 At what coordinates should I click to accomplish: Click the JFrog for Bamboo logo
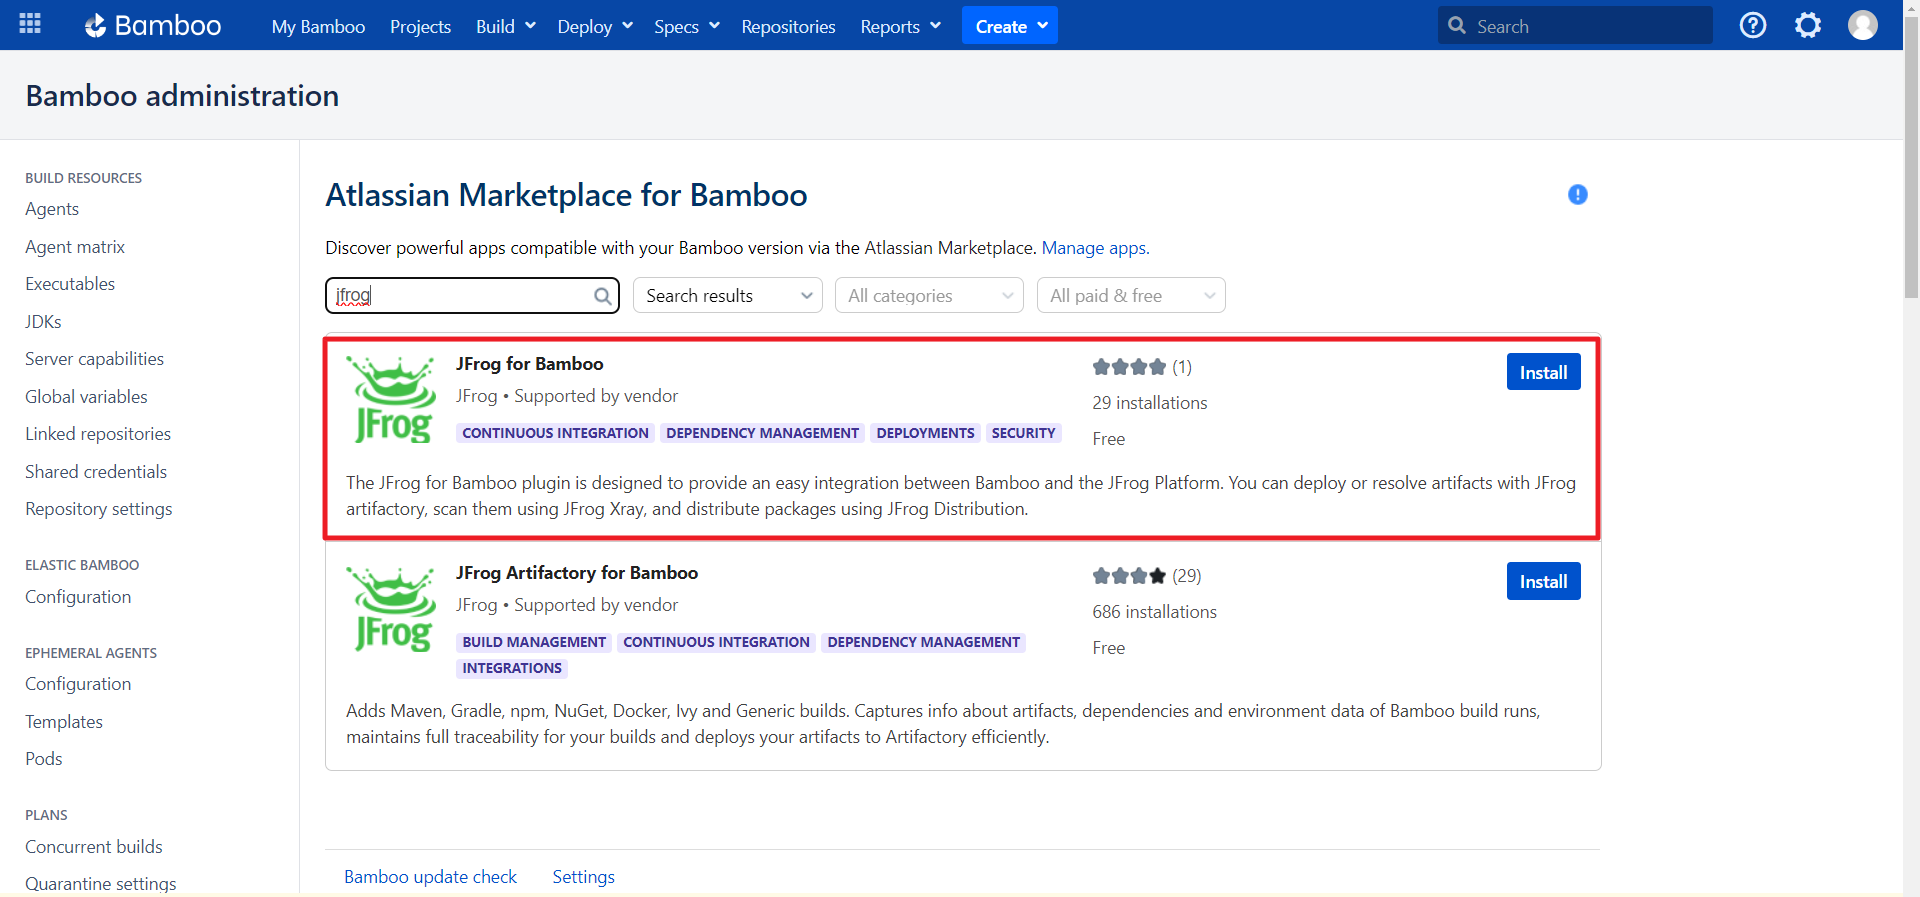[x=391, y=400]
